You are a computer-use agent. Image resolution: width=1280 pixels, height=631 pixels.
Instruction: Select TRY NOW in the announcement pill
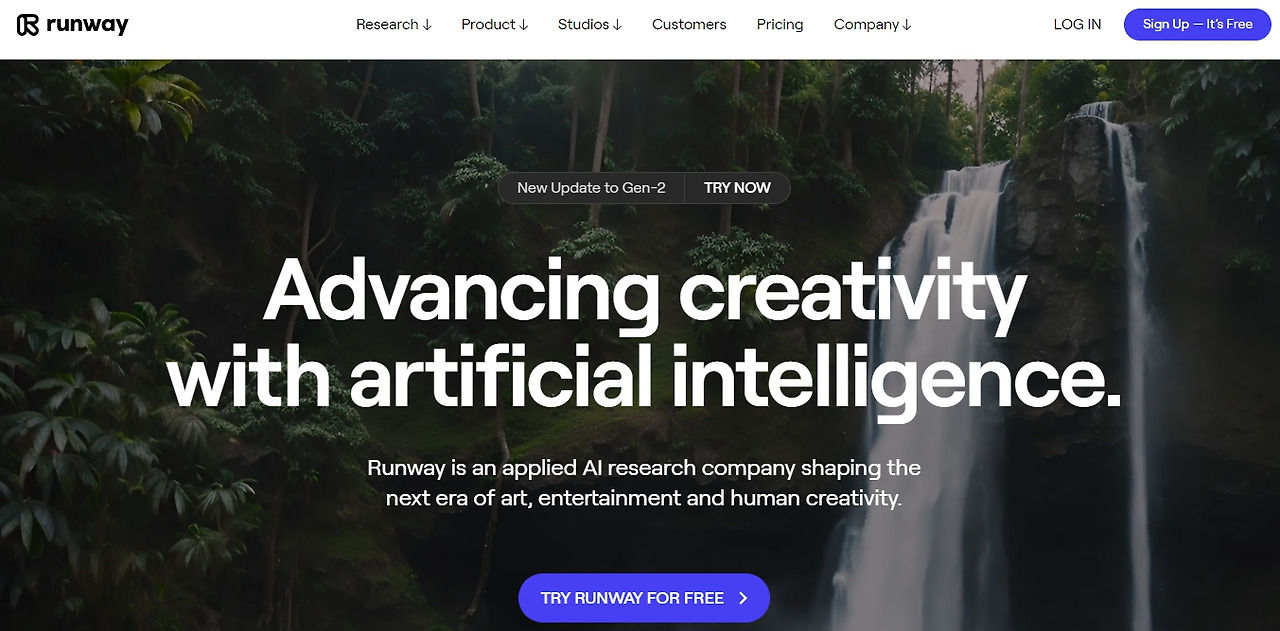(x=737, y=188)
